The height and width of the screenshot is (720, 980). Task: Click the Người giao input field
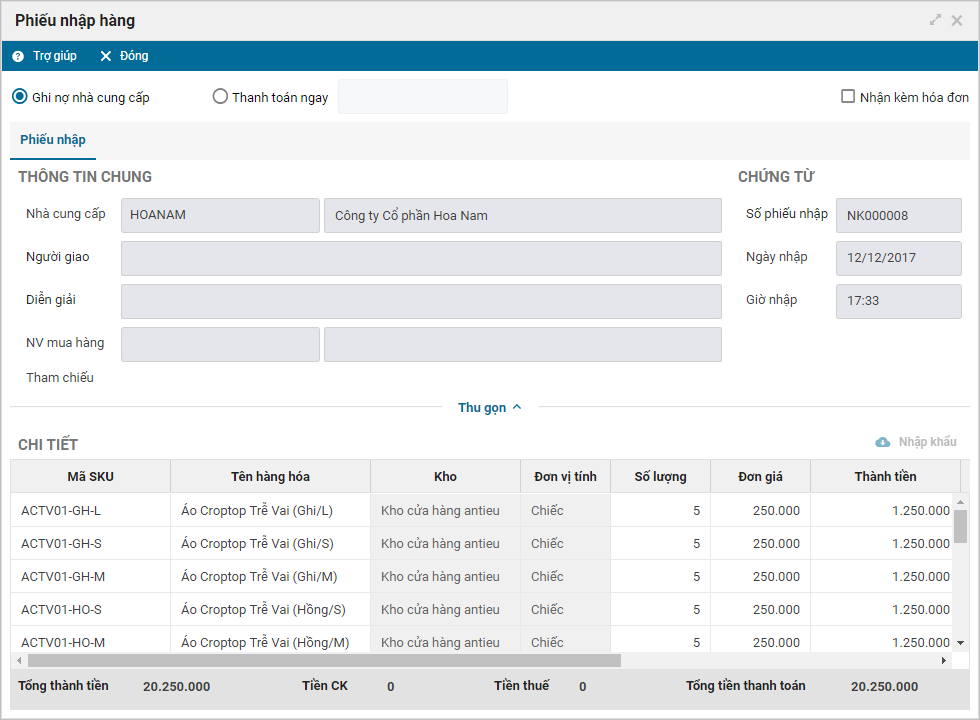(421, 258)
